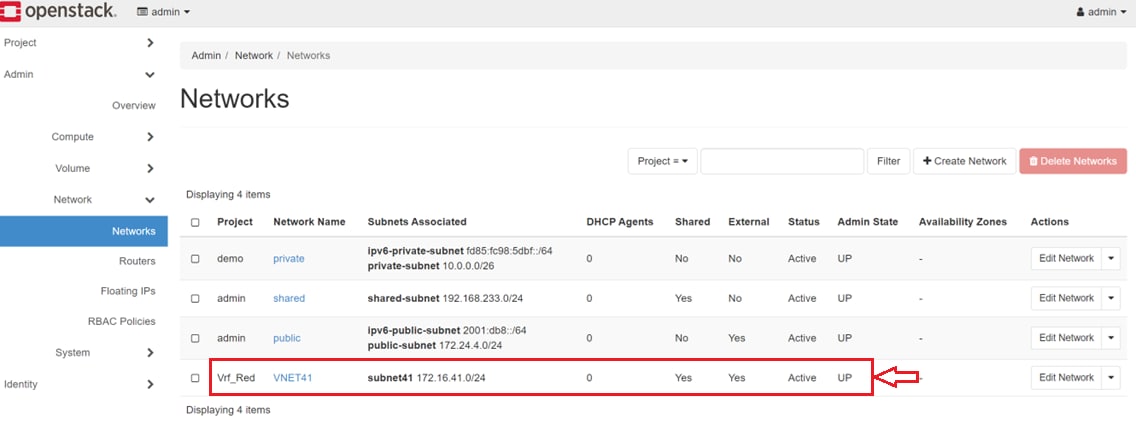Click Delete Networks button

point(1073,162)
